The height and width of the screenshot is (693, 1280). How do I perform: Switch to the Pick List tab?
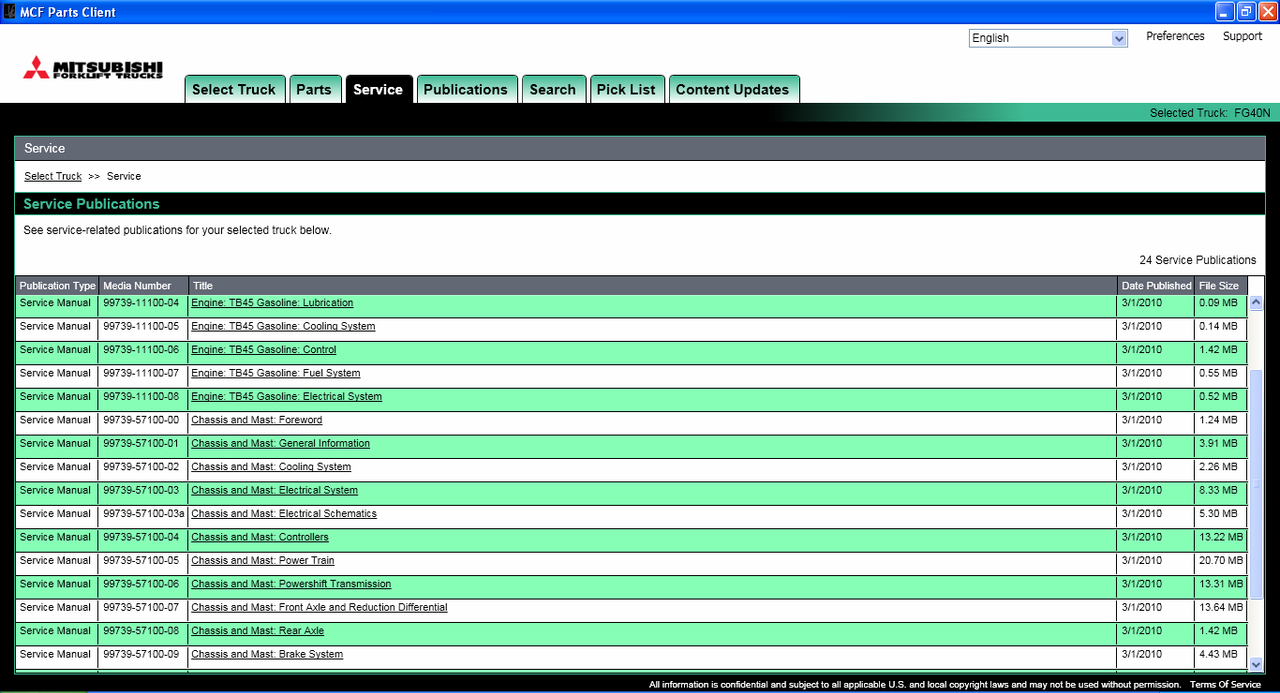click(x=626, y=89)
